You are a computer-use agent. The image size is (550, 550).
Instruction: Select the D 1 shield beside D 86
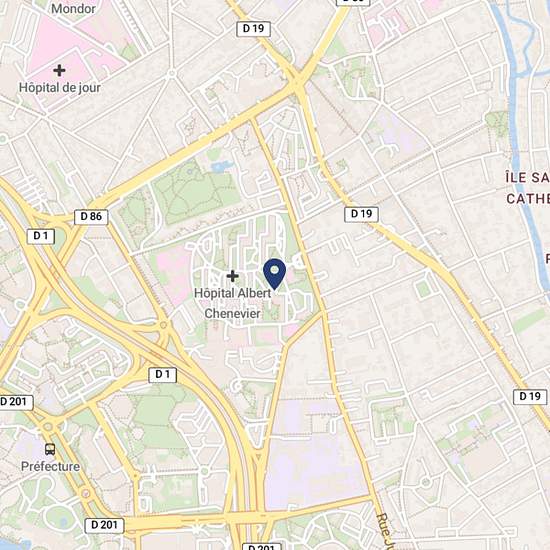pos(41,236)
